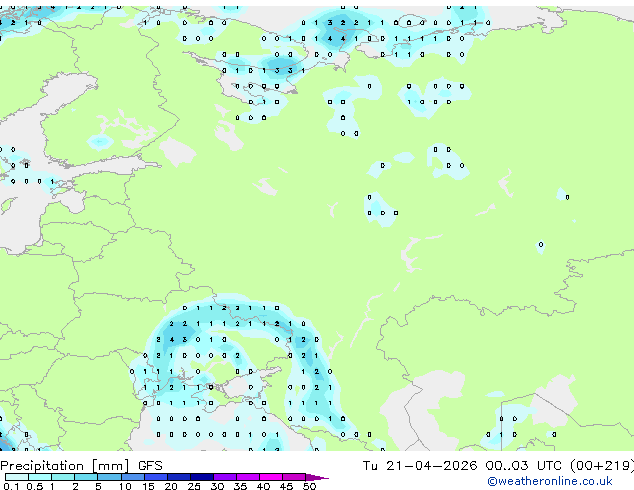The width and height of the screenshot is (634, 490).
Task: Click the 45–50 mm legend swatch
Action: pos(294,477)
